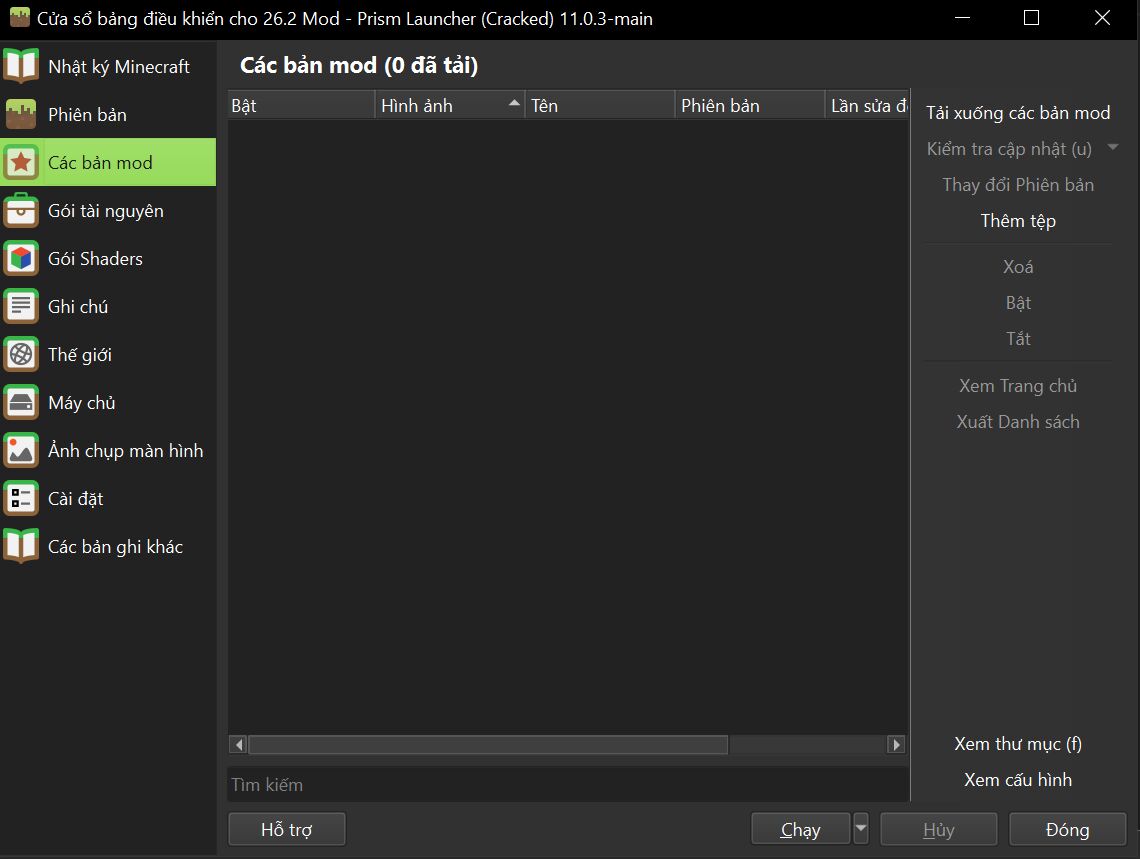1140x859 pixels.
Task: Click the checklist icon for Cài đặt
Action: coord(21,498)
